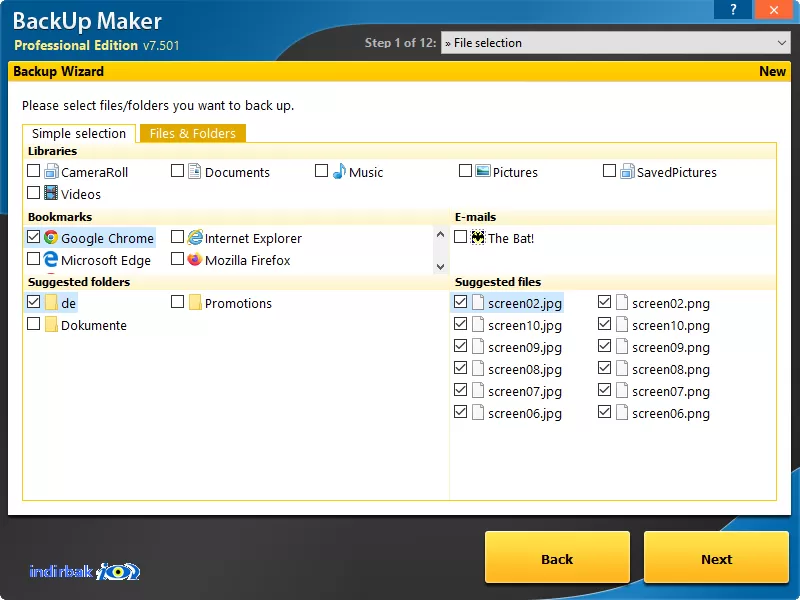800x600 pixels.
Task: Select the screen08.jpg file name
Action: (x=524, y=369)
